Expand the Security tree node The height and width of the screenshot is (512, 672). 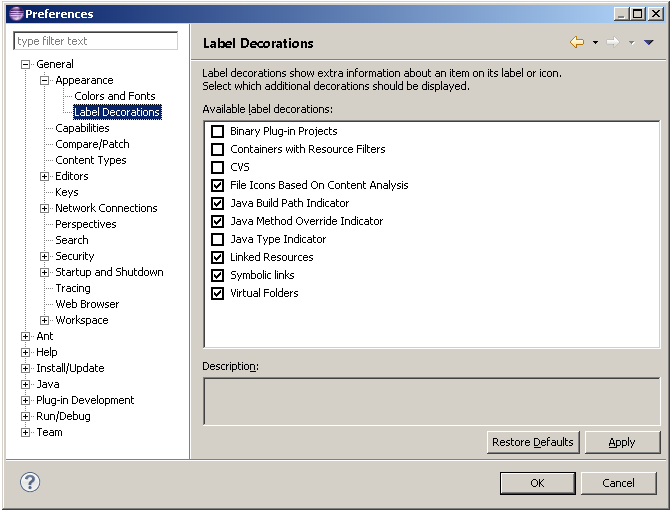(45, 256)
